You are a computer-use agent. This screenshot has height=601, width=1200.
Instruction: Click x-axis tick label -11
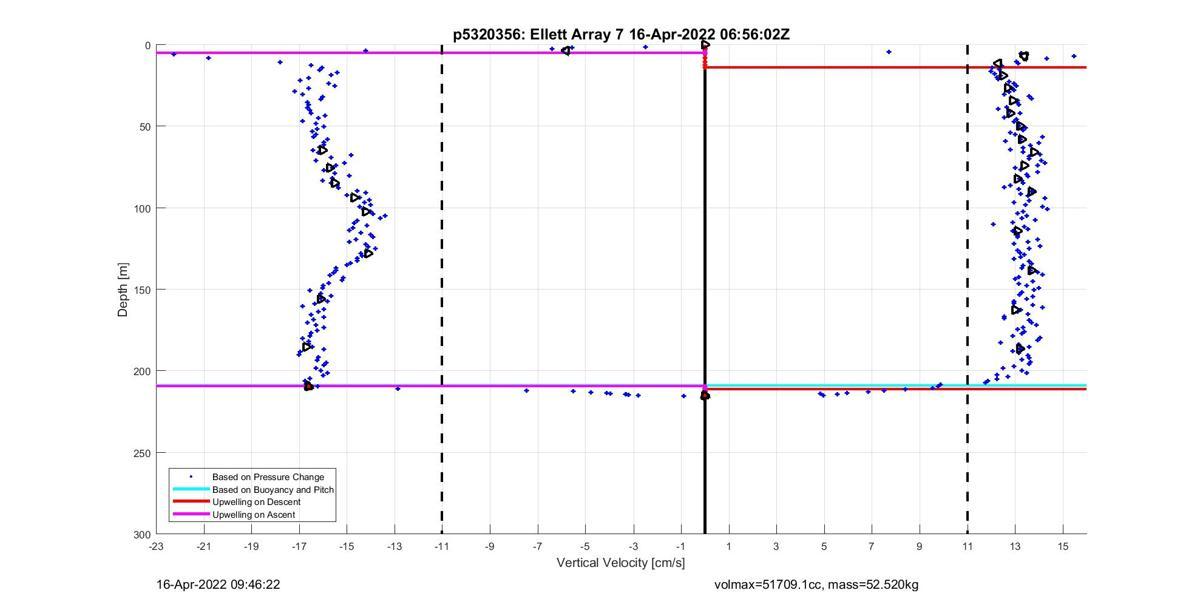[x=442, y=546]
